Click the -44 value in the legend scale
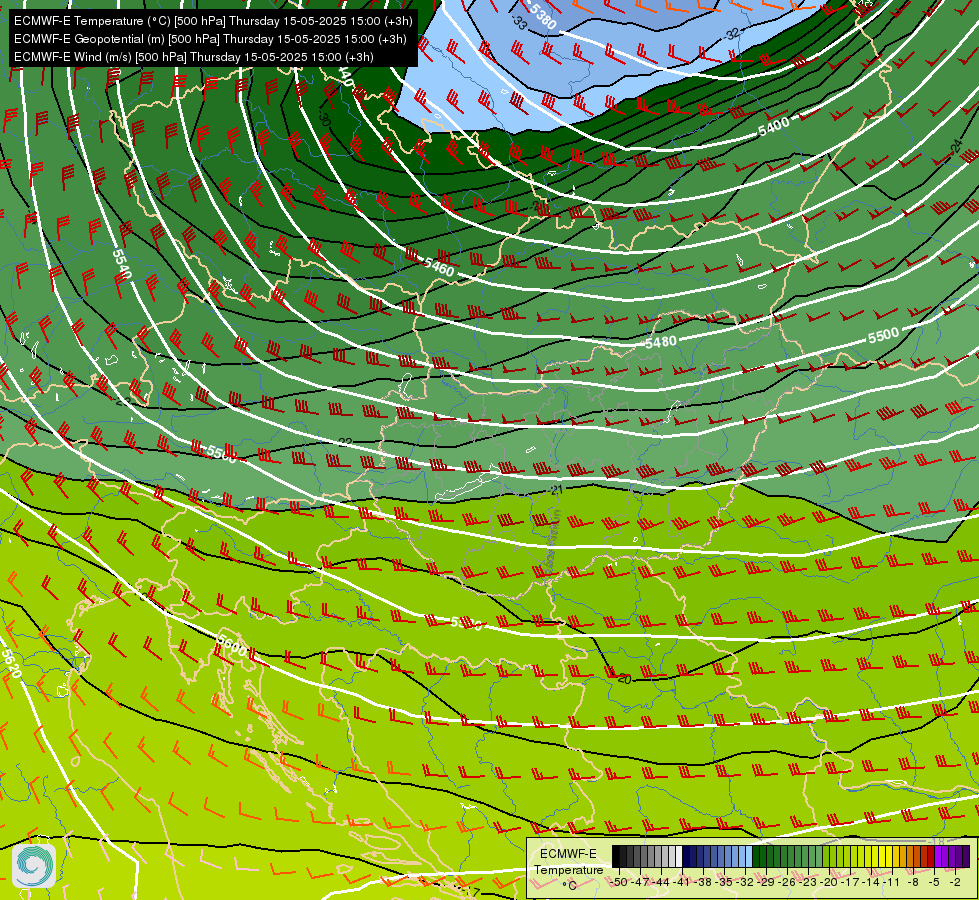The image size is (979, 900). pyautogui.click(x=662, y=882)
